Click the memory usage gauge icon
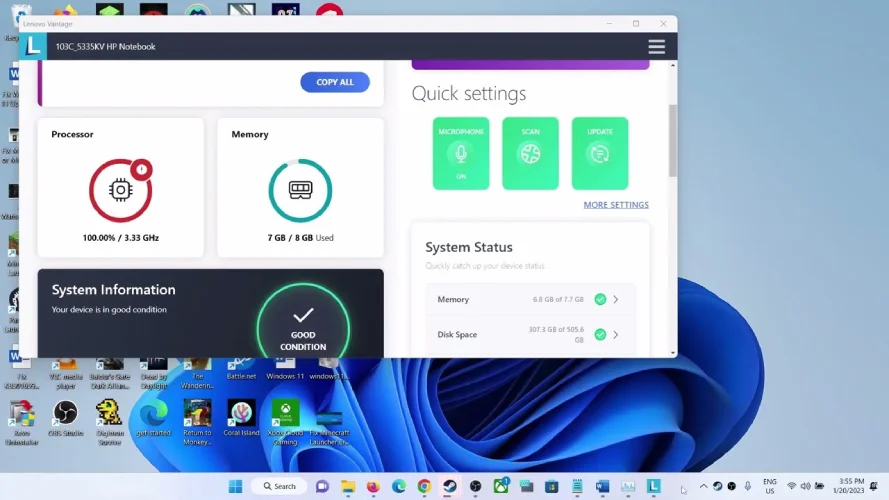Image resolution: width=889 pixels, height=500 pixels. point(300,190)
